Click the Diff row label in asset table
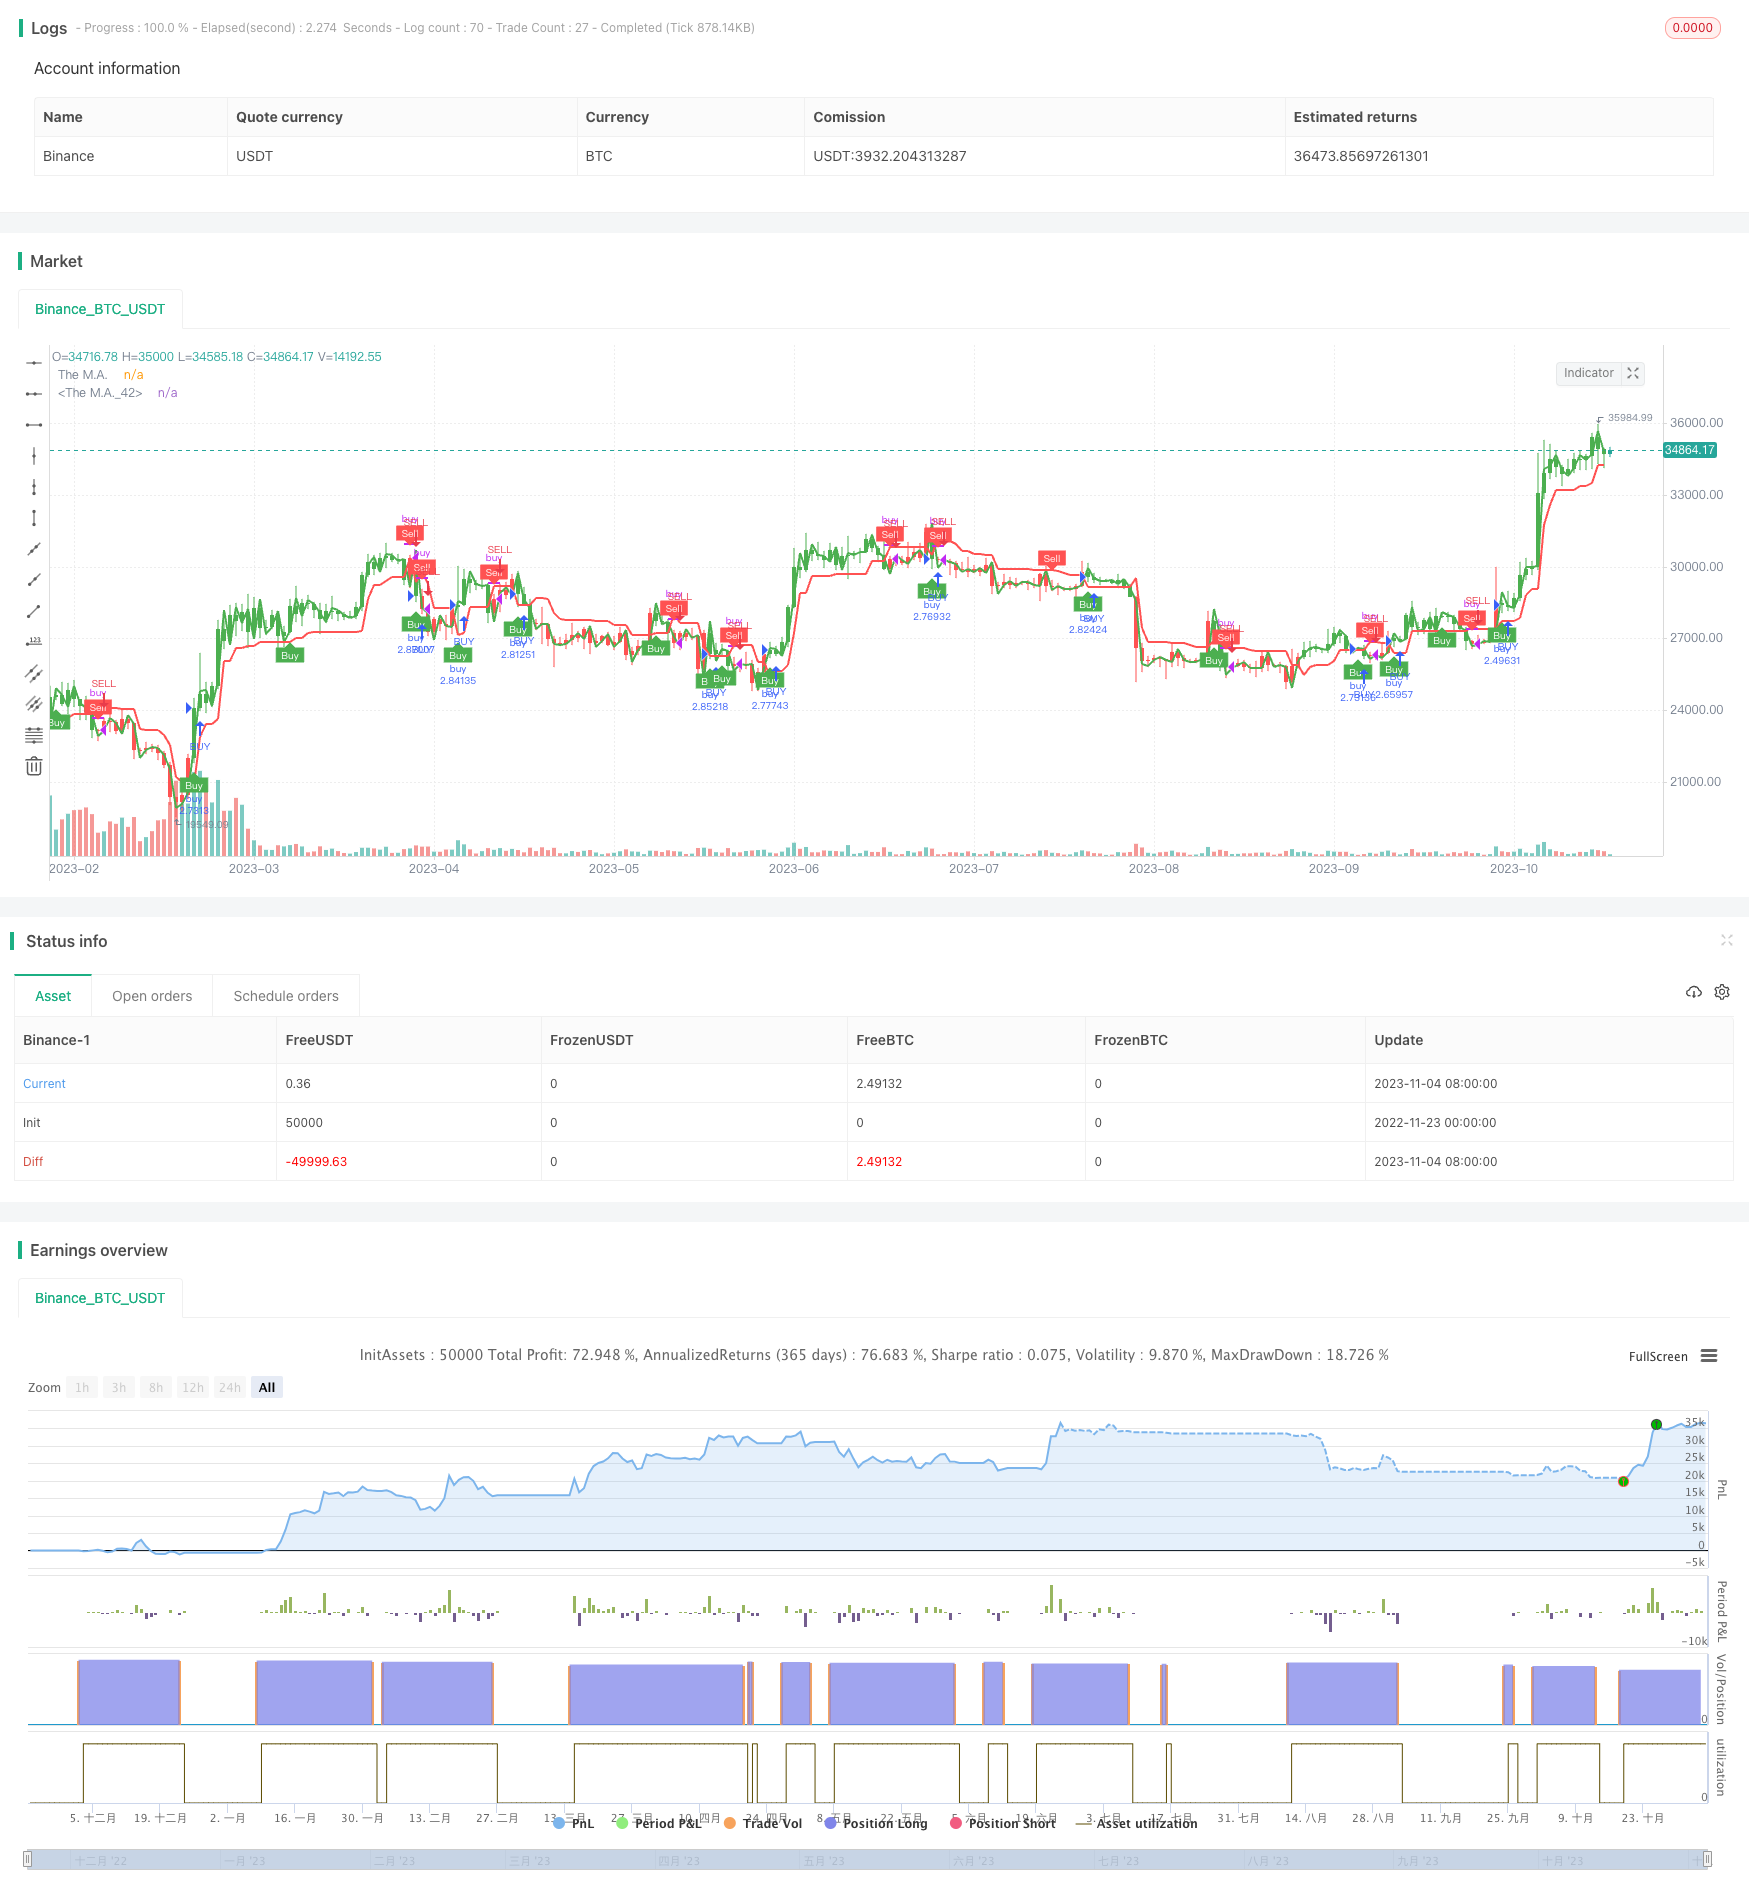 click(x=33, y=1162)
